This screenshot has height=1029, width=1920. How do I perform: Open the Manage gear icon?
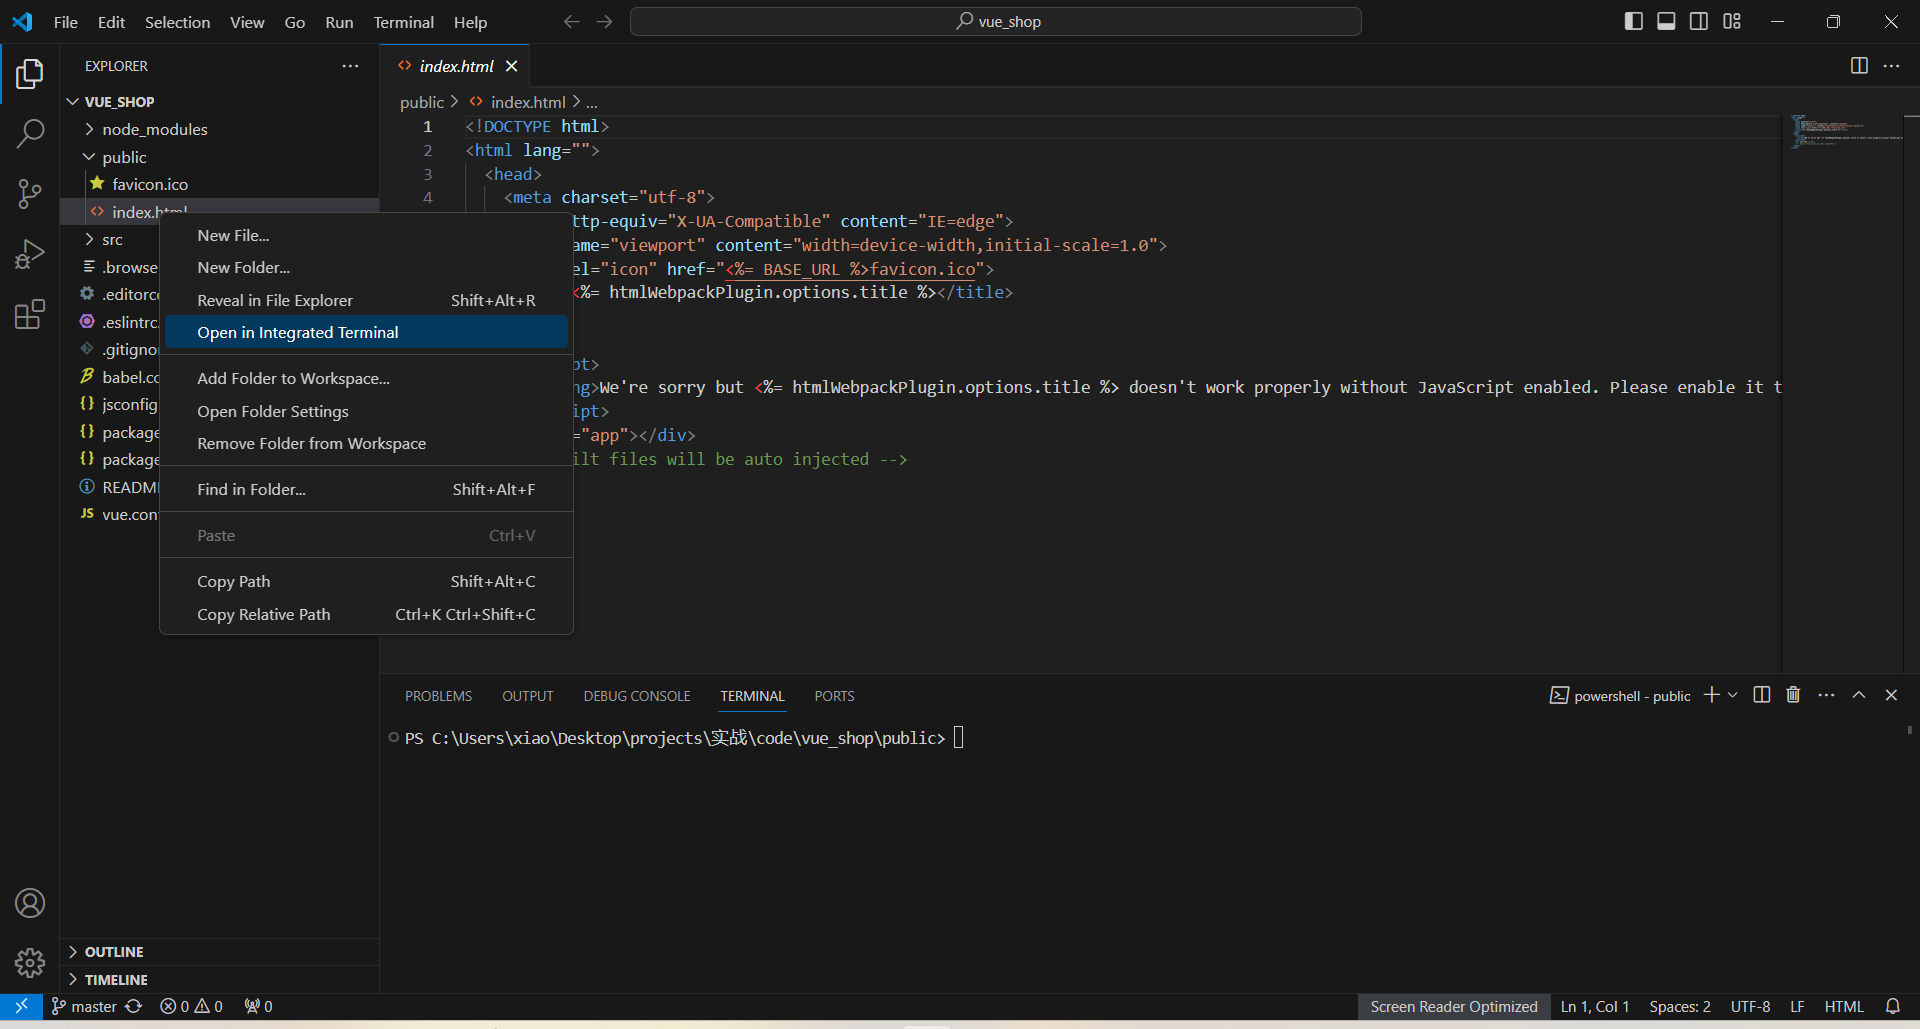coord(30,963)
